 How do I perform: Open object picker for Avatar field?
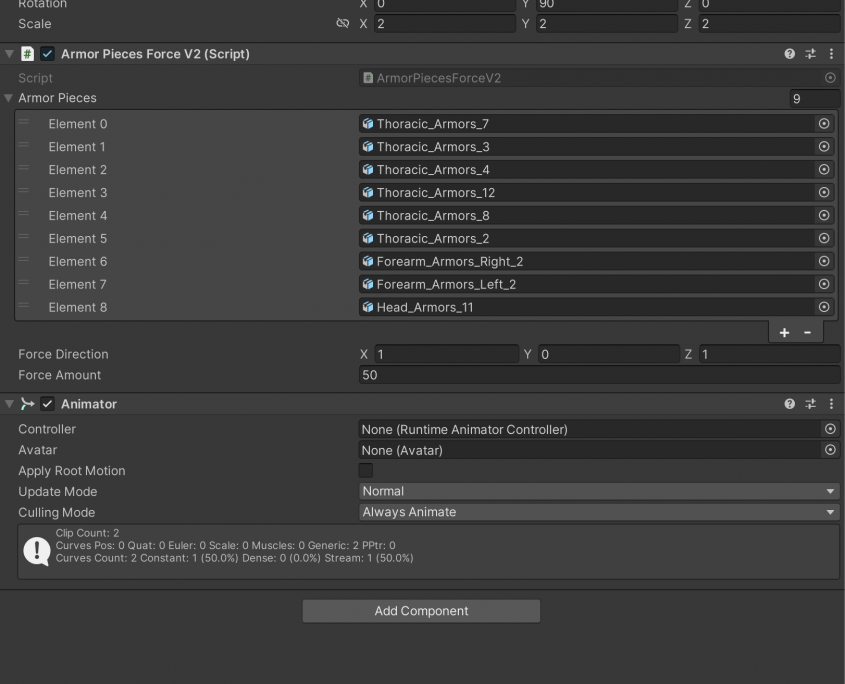click(831, 450)
